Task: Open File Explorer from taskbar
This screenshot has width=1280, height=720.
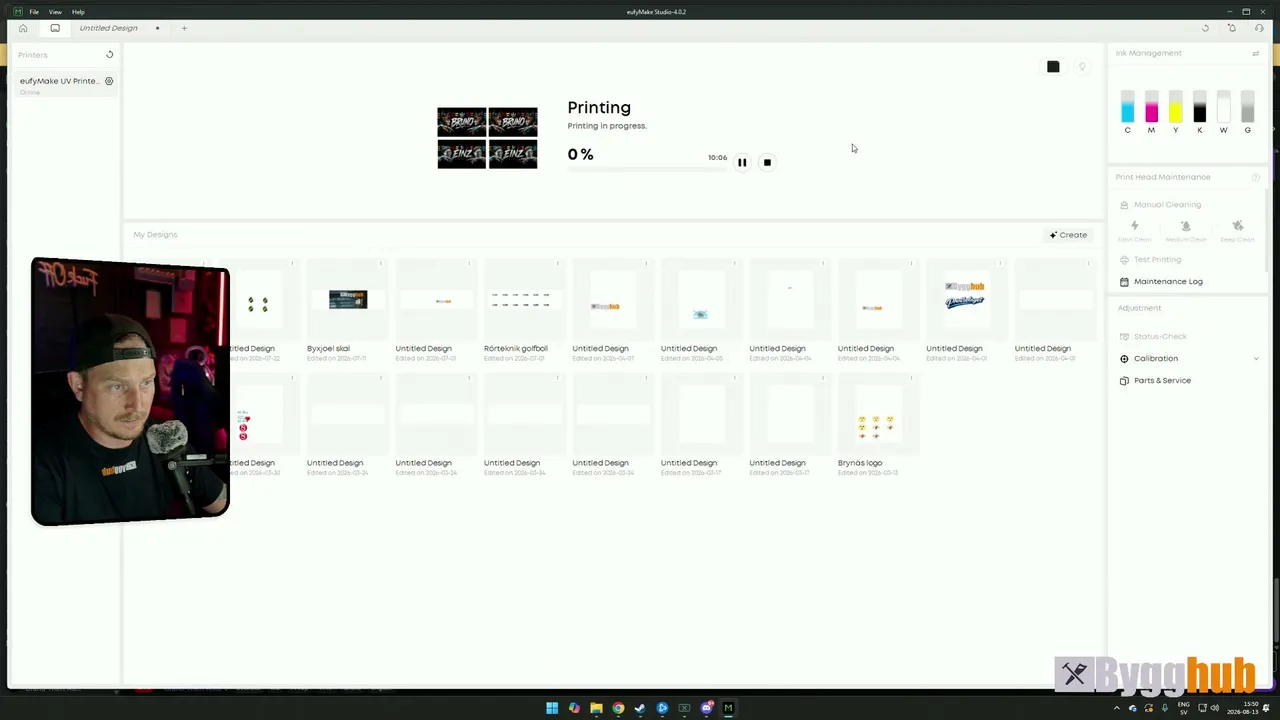Action: pos(596,708)
